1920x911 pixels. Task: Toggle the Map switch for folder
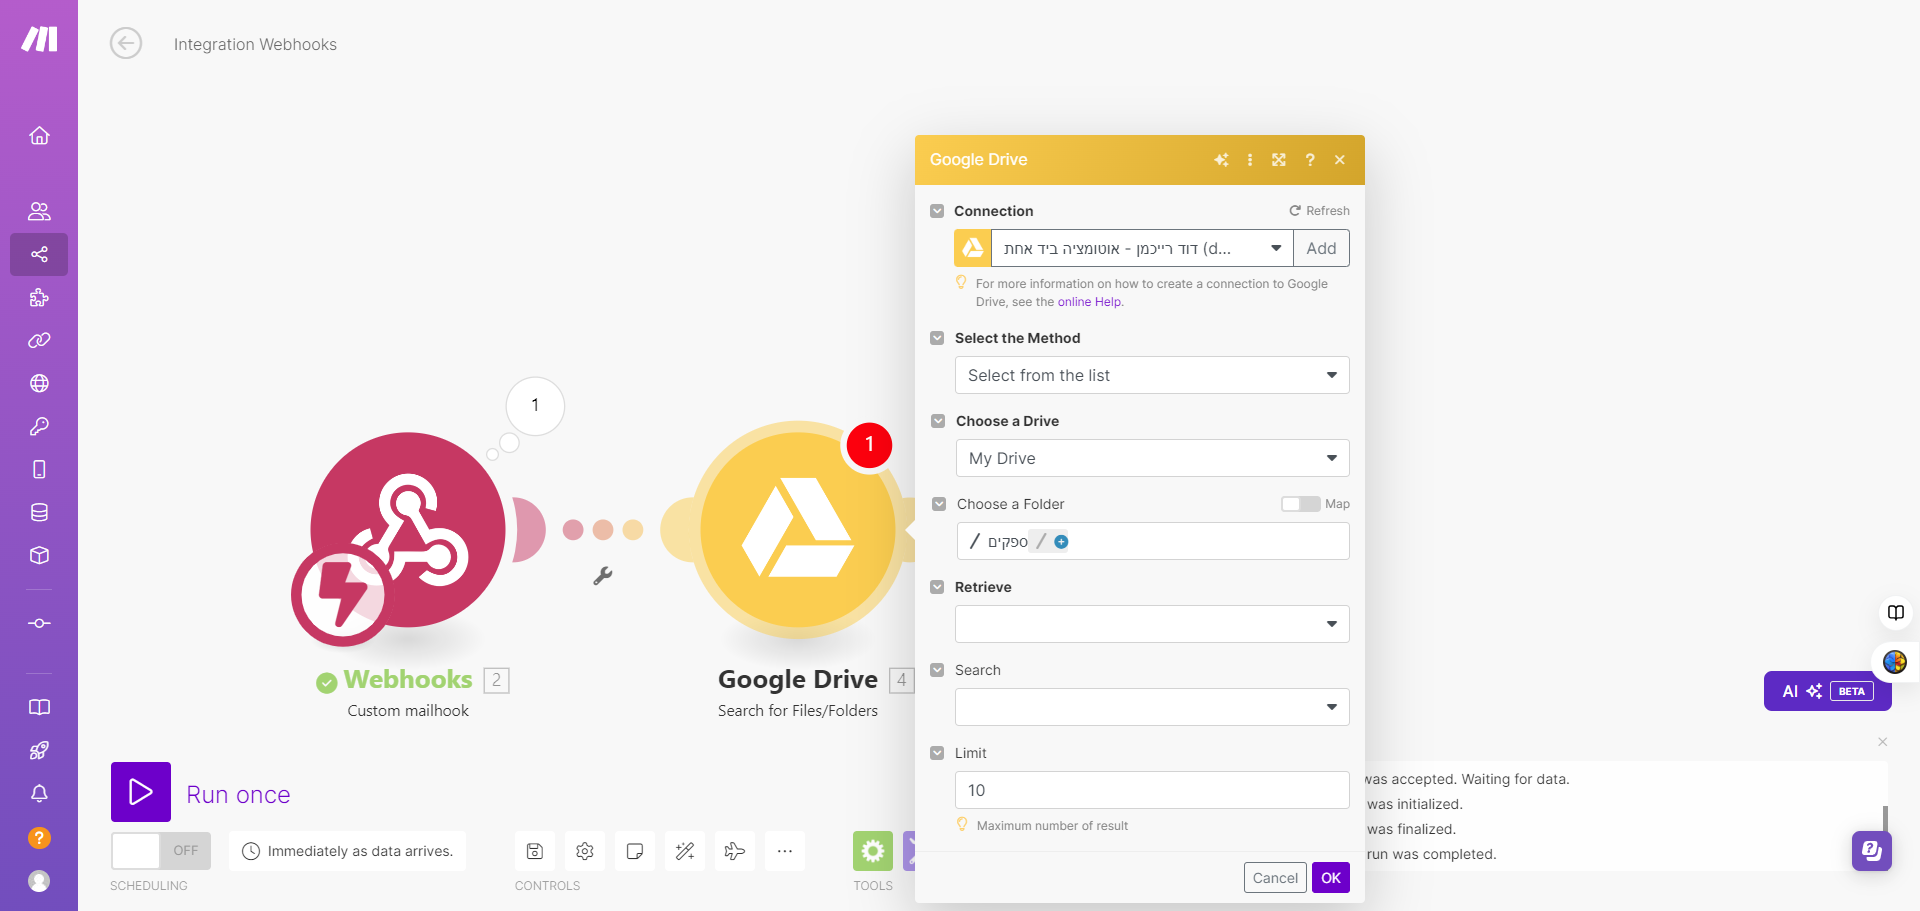click(1300, 504)
